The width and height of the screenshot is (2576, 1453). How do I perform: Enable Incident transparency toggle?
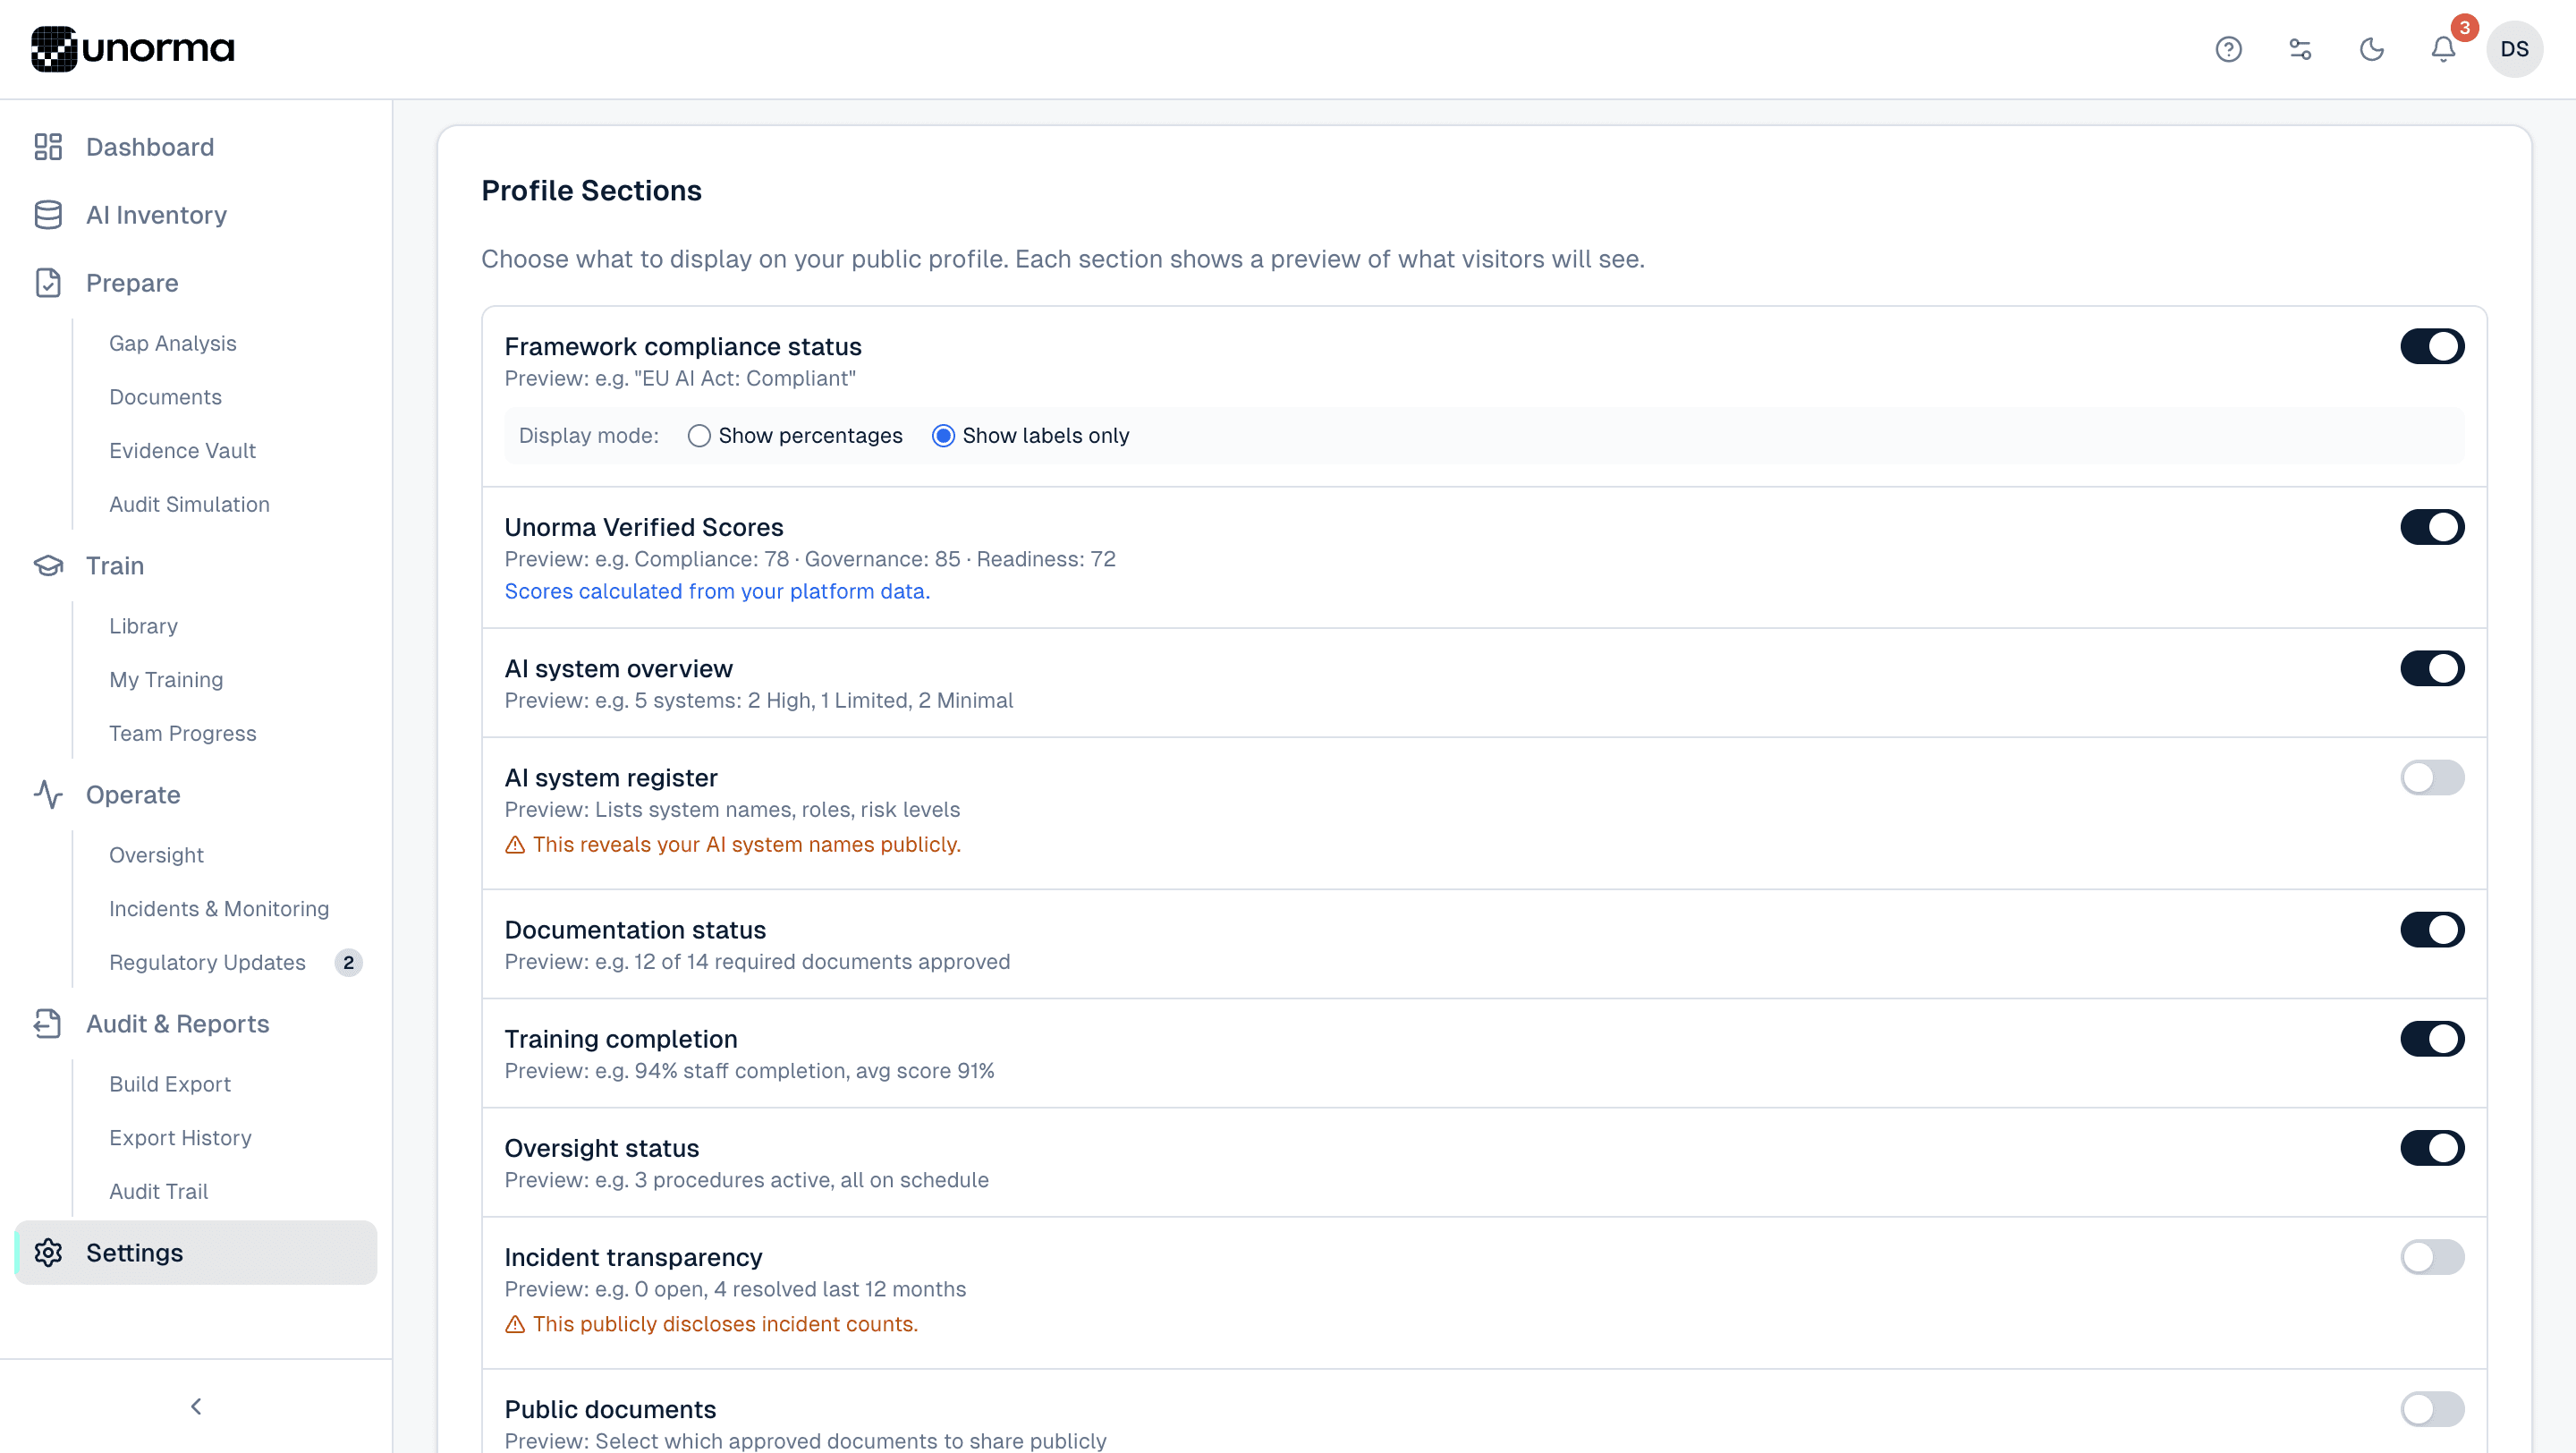[x=2432, y=1258]
